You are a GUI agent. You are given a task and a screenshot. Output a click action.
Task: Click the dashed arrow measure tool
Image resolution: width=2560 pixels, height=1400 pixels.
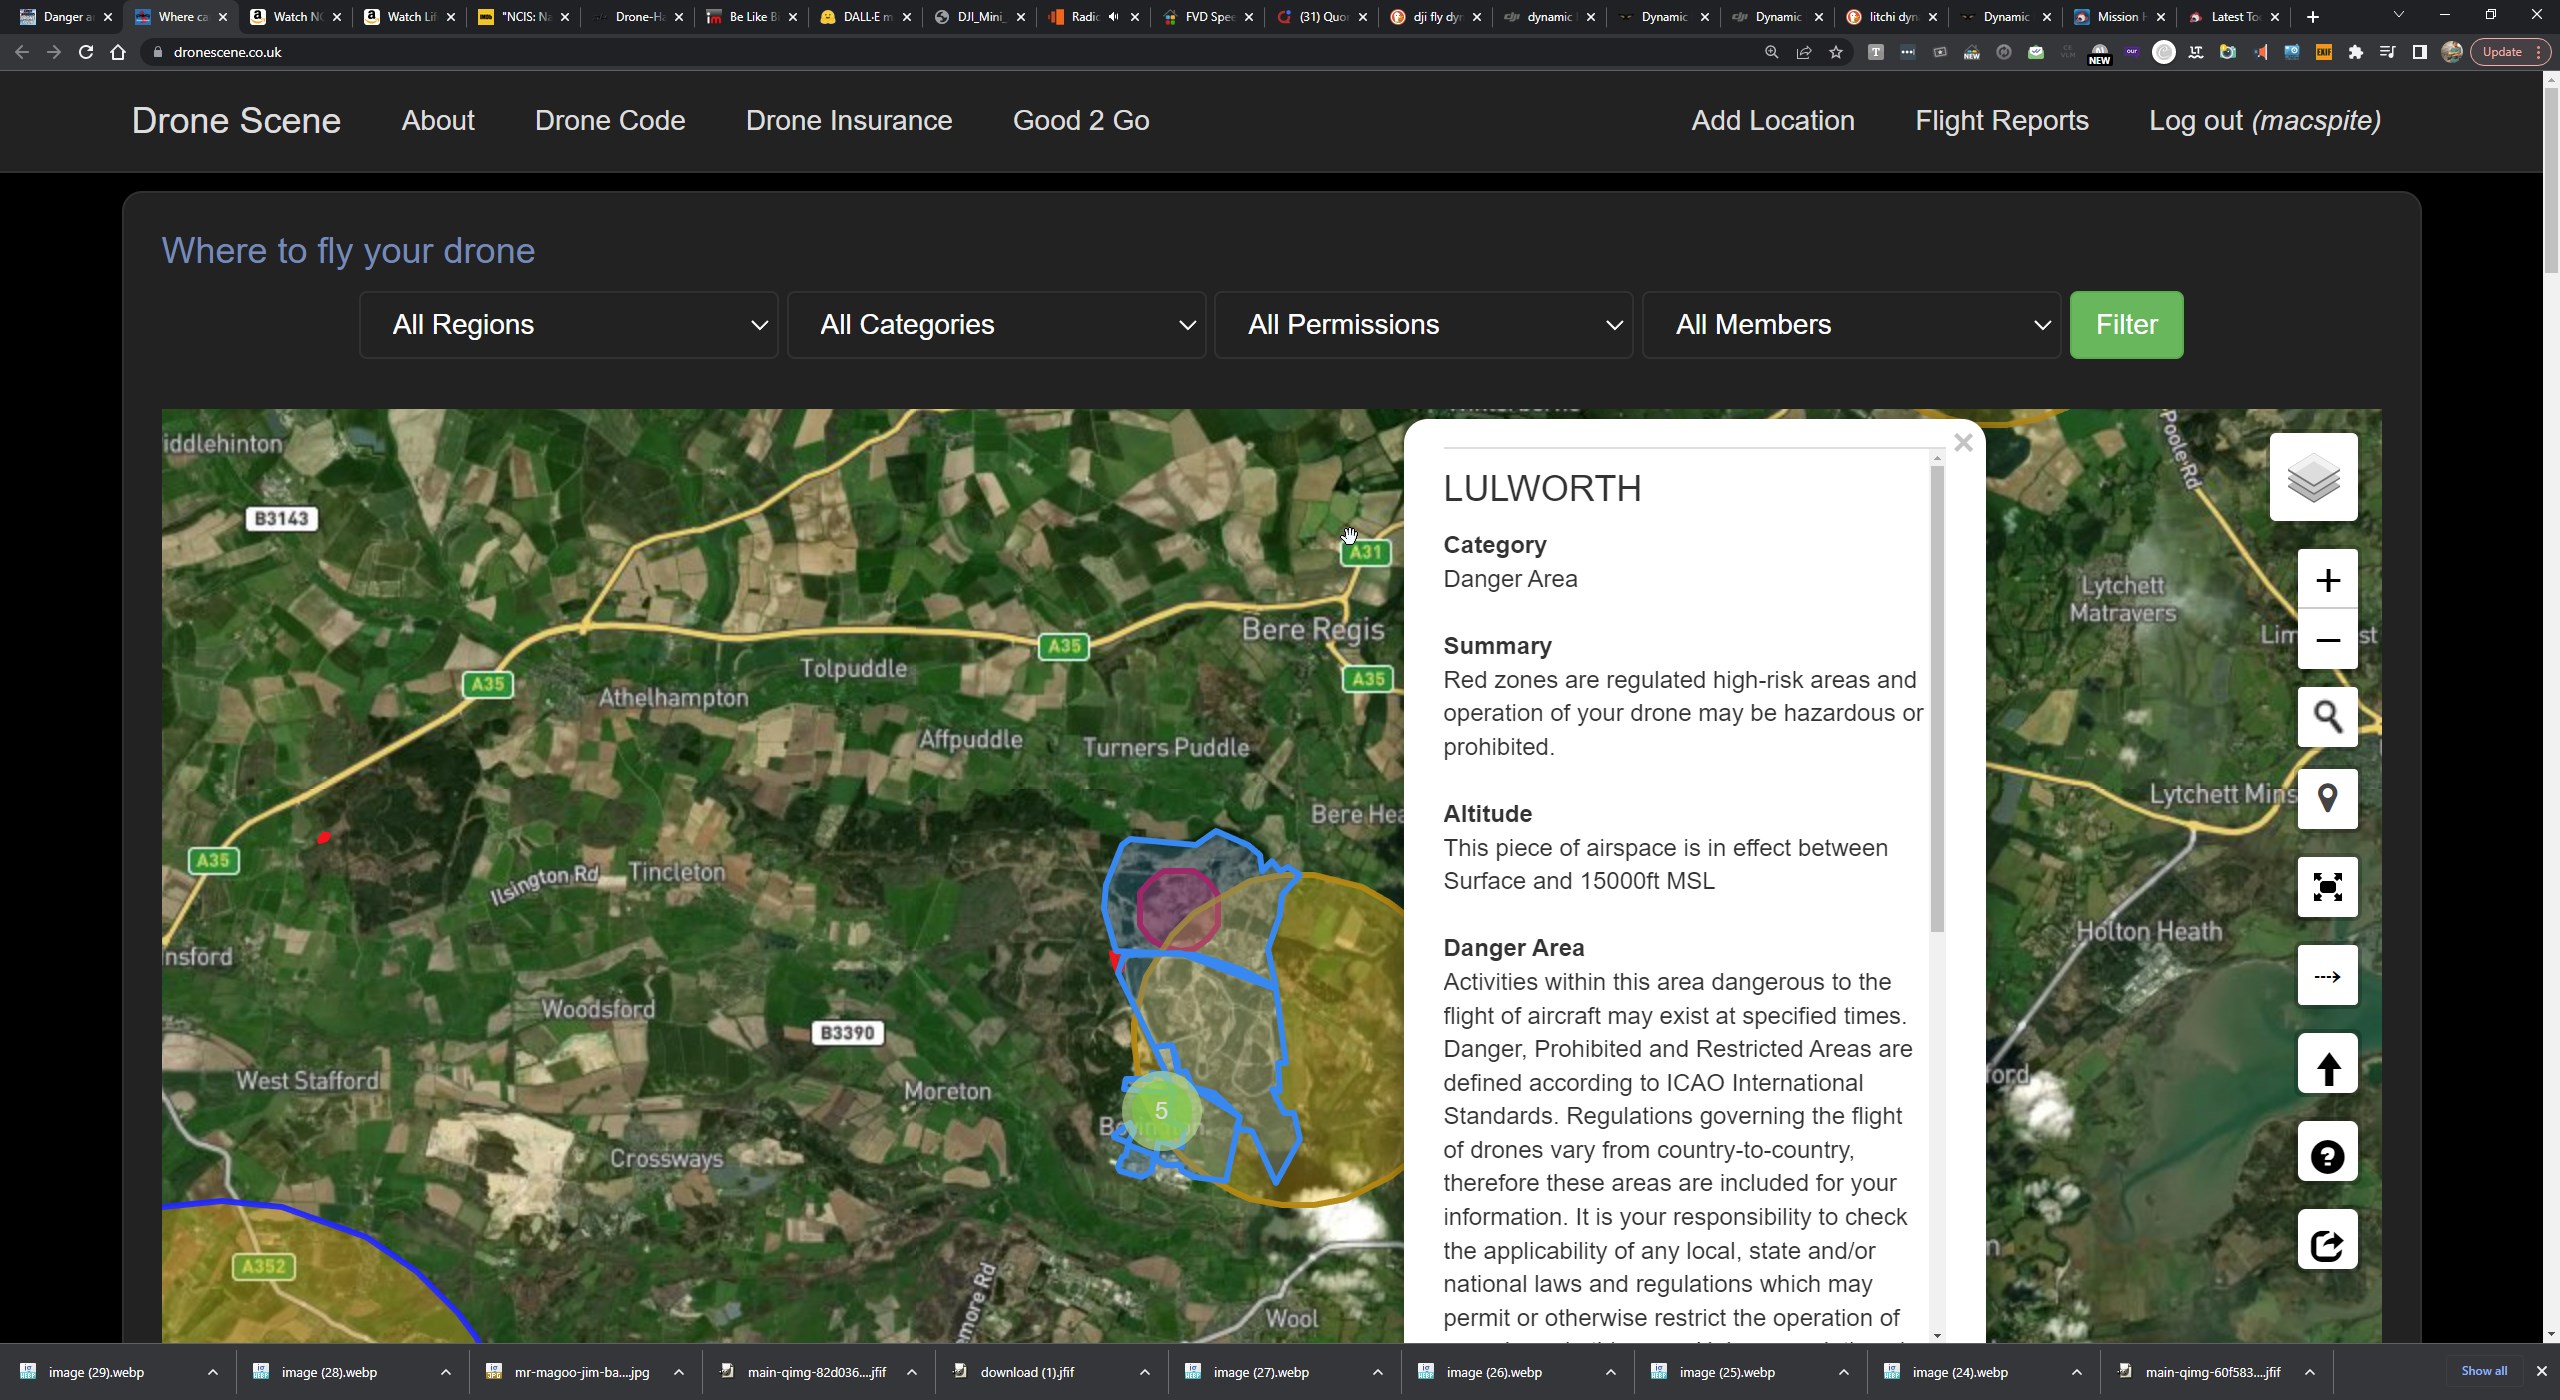pyautogui.click(x=2327, y=975)
